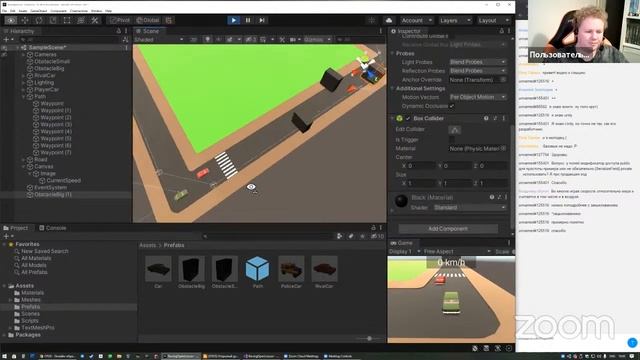The image size is (640, 360).
Task: Open the Shaded draw mode dropdown
Action: point(159,40)
